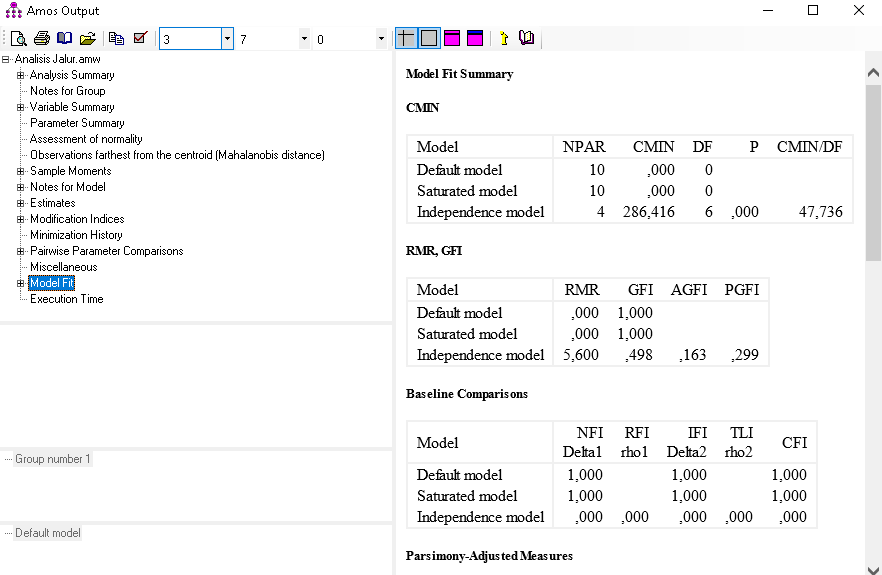The height and width of the screenshot is (575, 882).
Task: Click the Open folder toolbar icon
Action: pyautogui.click(x=88, y=38)
